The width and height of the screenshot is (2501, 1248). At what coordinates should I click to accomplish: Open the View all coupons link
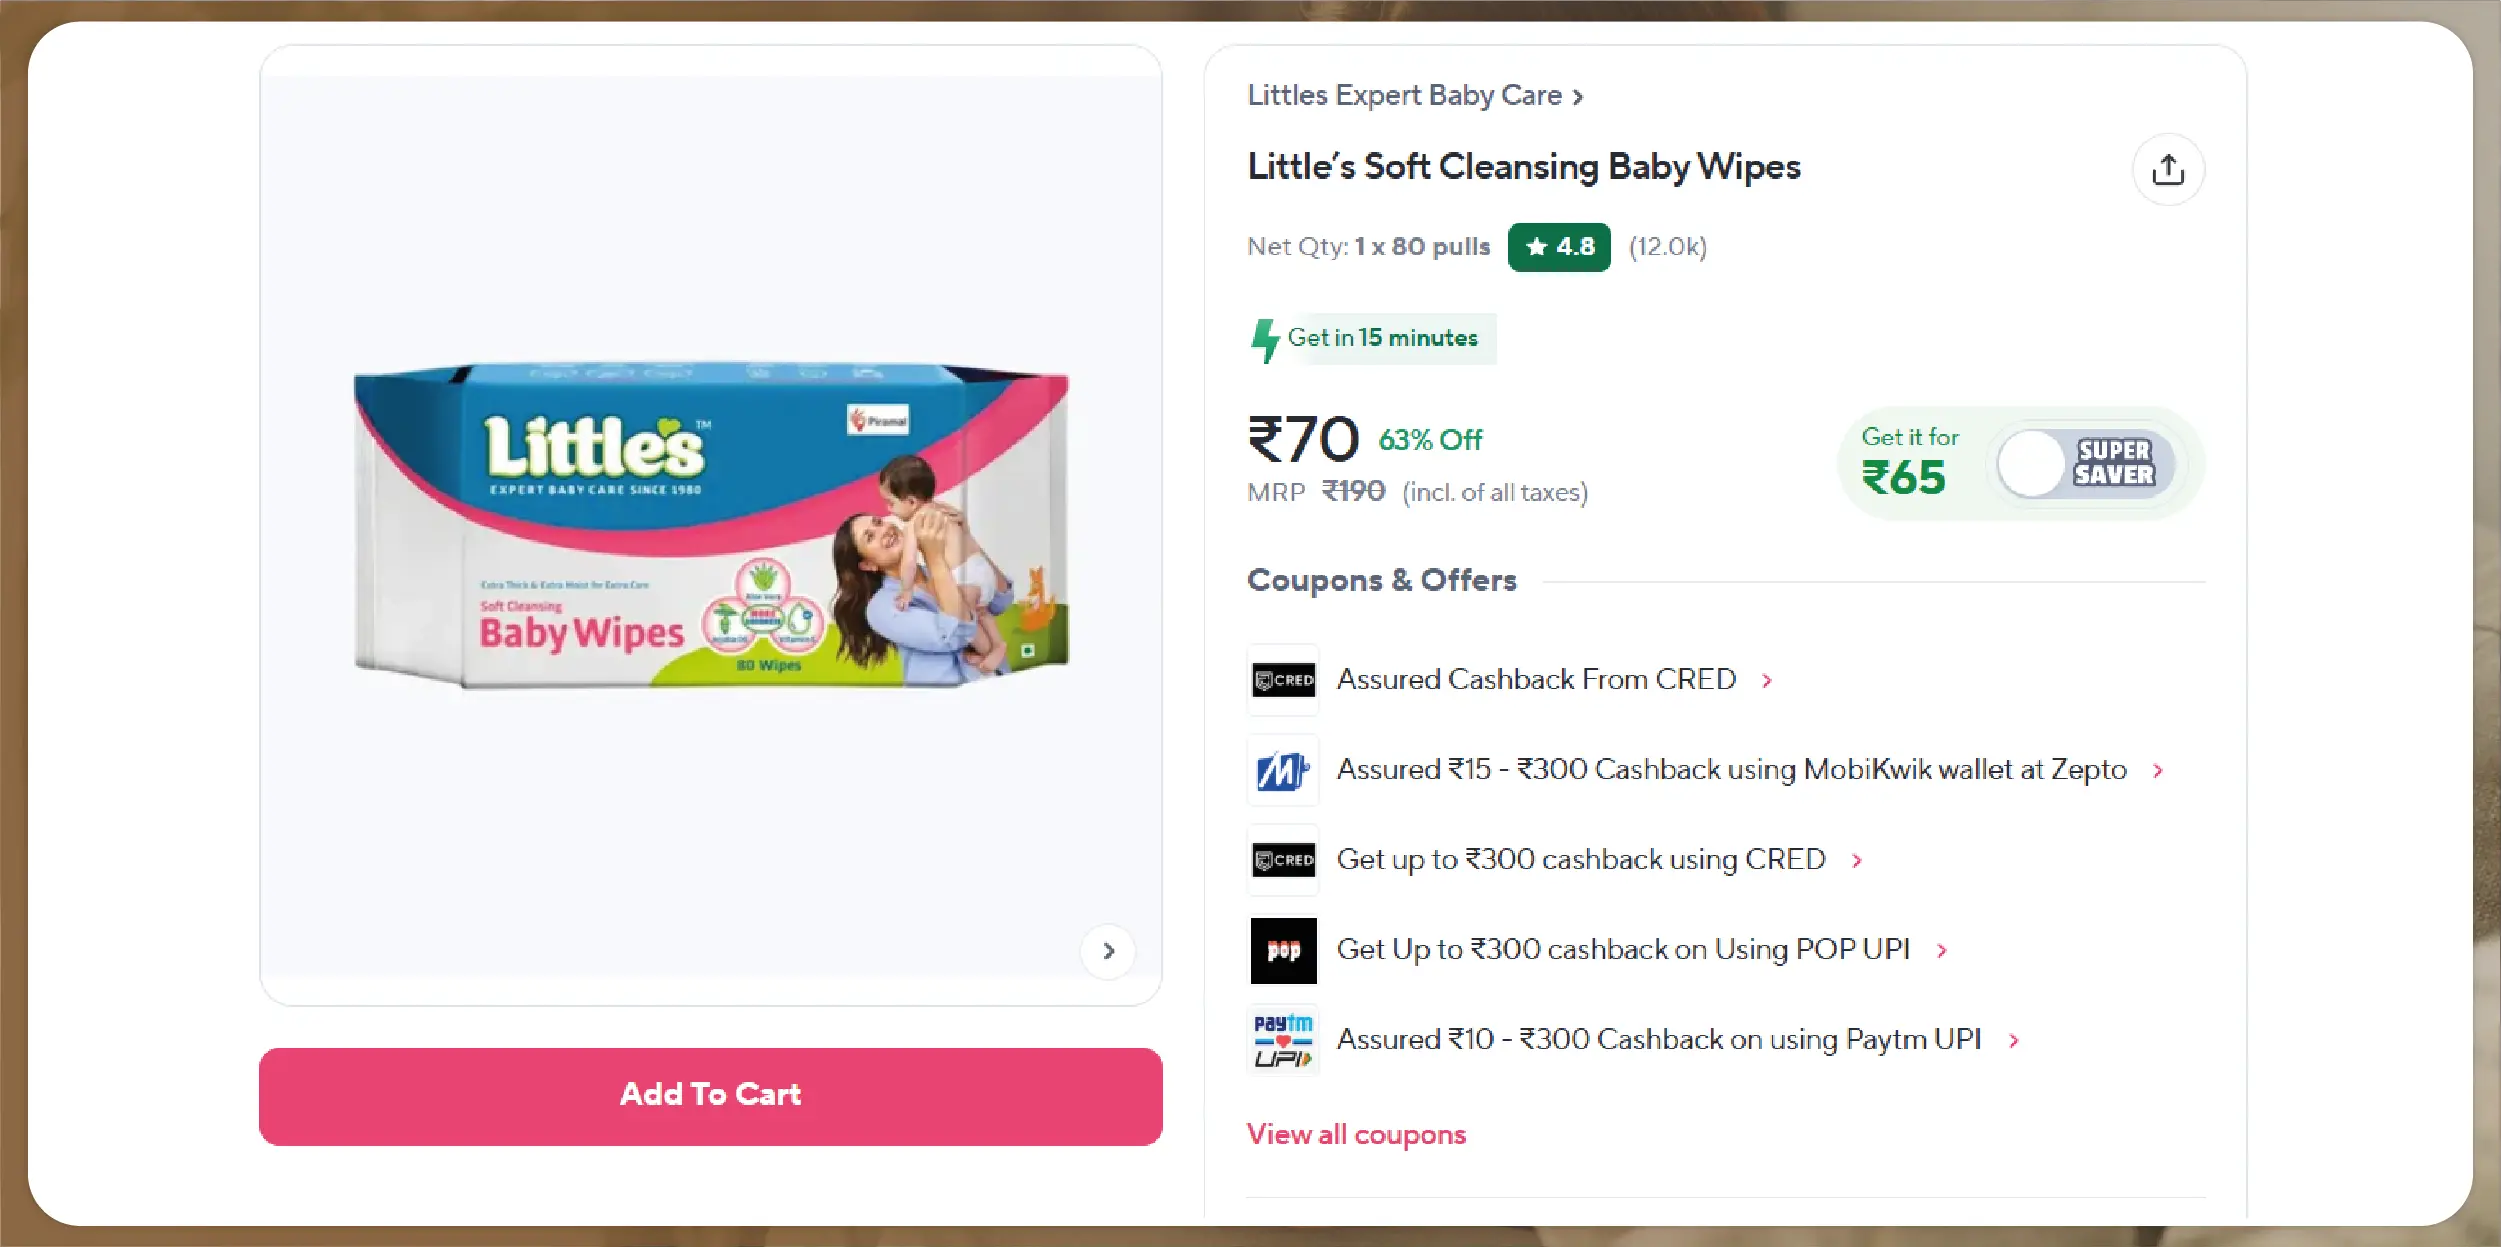click(1356, 1135)
